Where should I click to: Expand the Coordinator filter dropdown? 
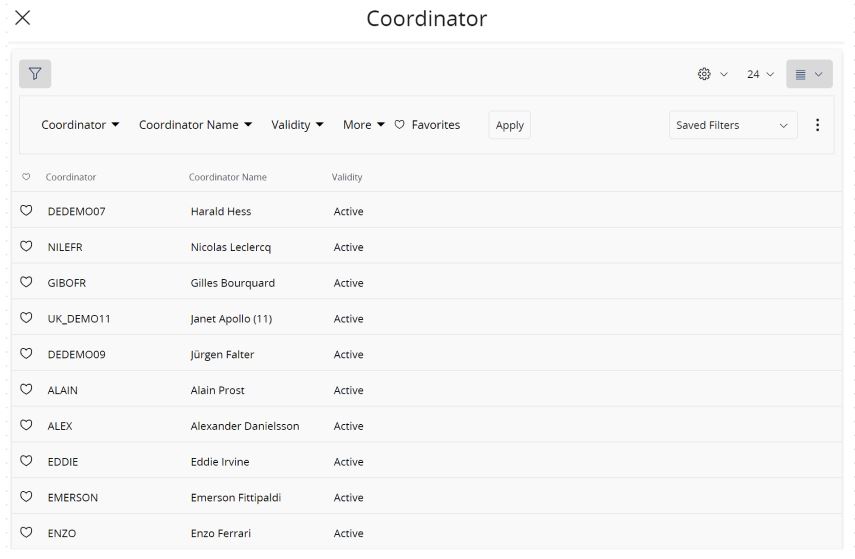coord(80,125)
